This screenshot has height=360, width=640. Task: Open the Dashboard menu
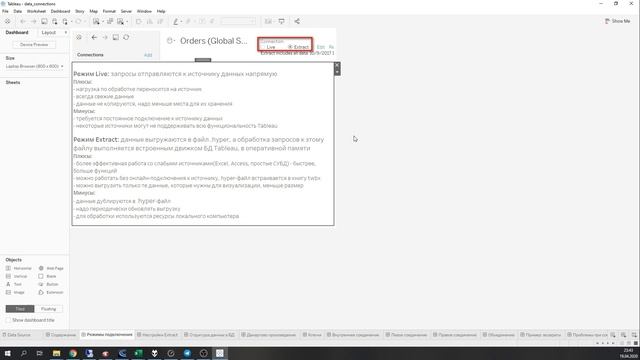click(60, 11)
